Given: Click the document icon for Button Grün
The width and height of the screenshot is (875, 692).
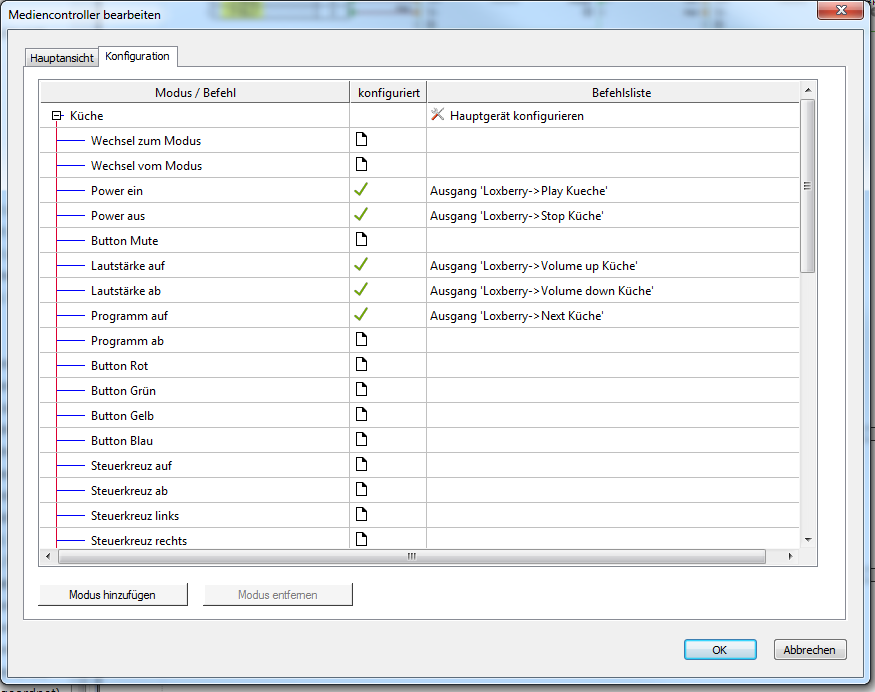Looking at the screenshot, I should click(362, 389).
